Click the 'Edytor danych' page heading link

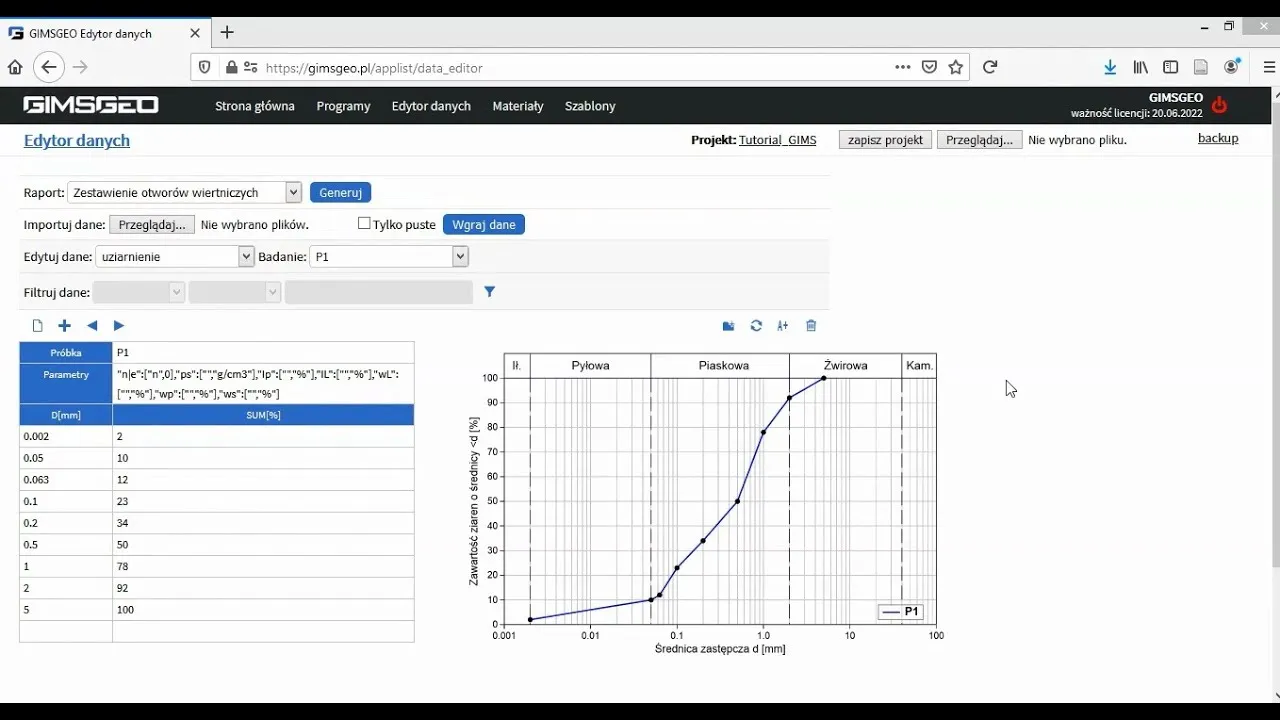point(77,141)
